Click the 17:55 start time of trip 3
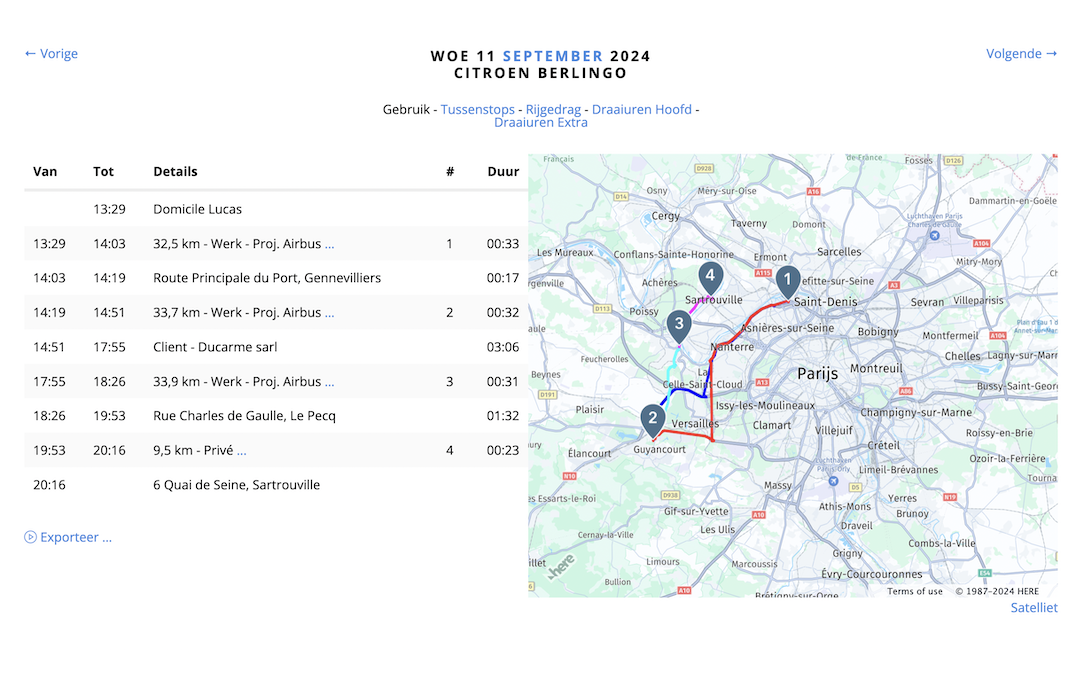This screenshot has width=1080, height=680. 50,382
